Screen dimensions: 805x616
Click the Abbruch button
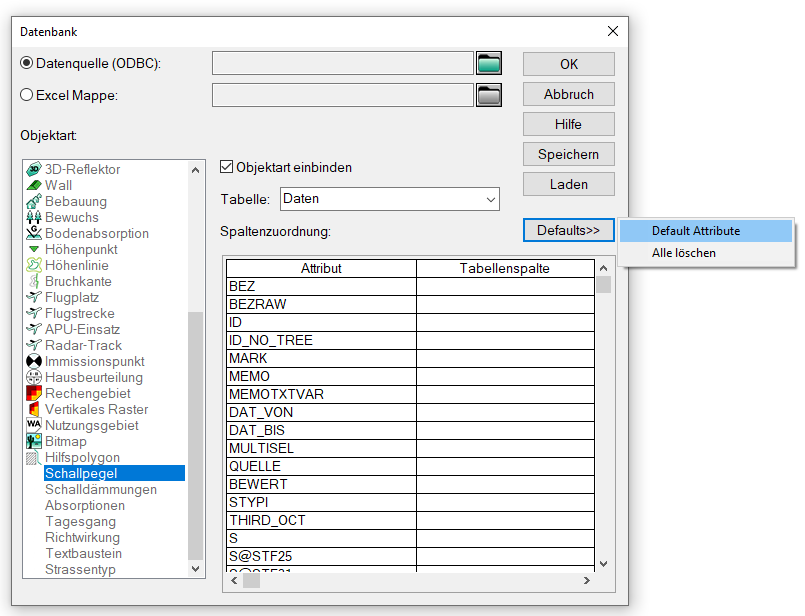(x=568, y=94)
